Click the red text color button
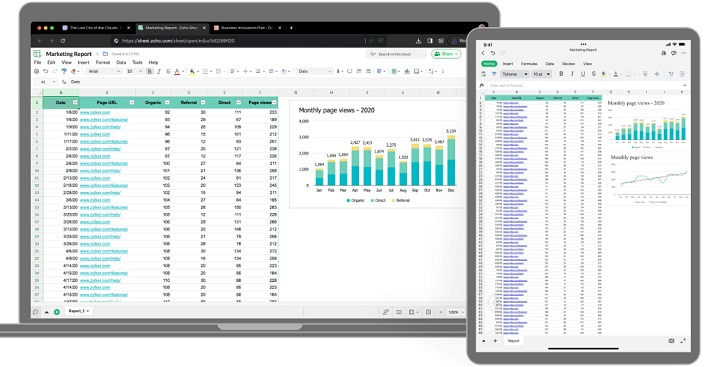This screenshot has height=367, width=720. coord(177,71)
